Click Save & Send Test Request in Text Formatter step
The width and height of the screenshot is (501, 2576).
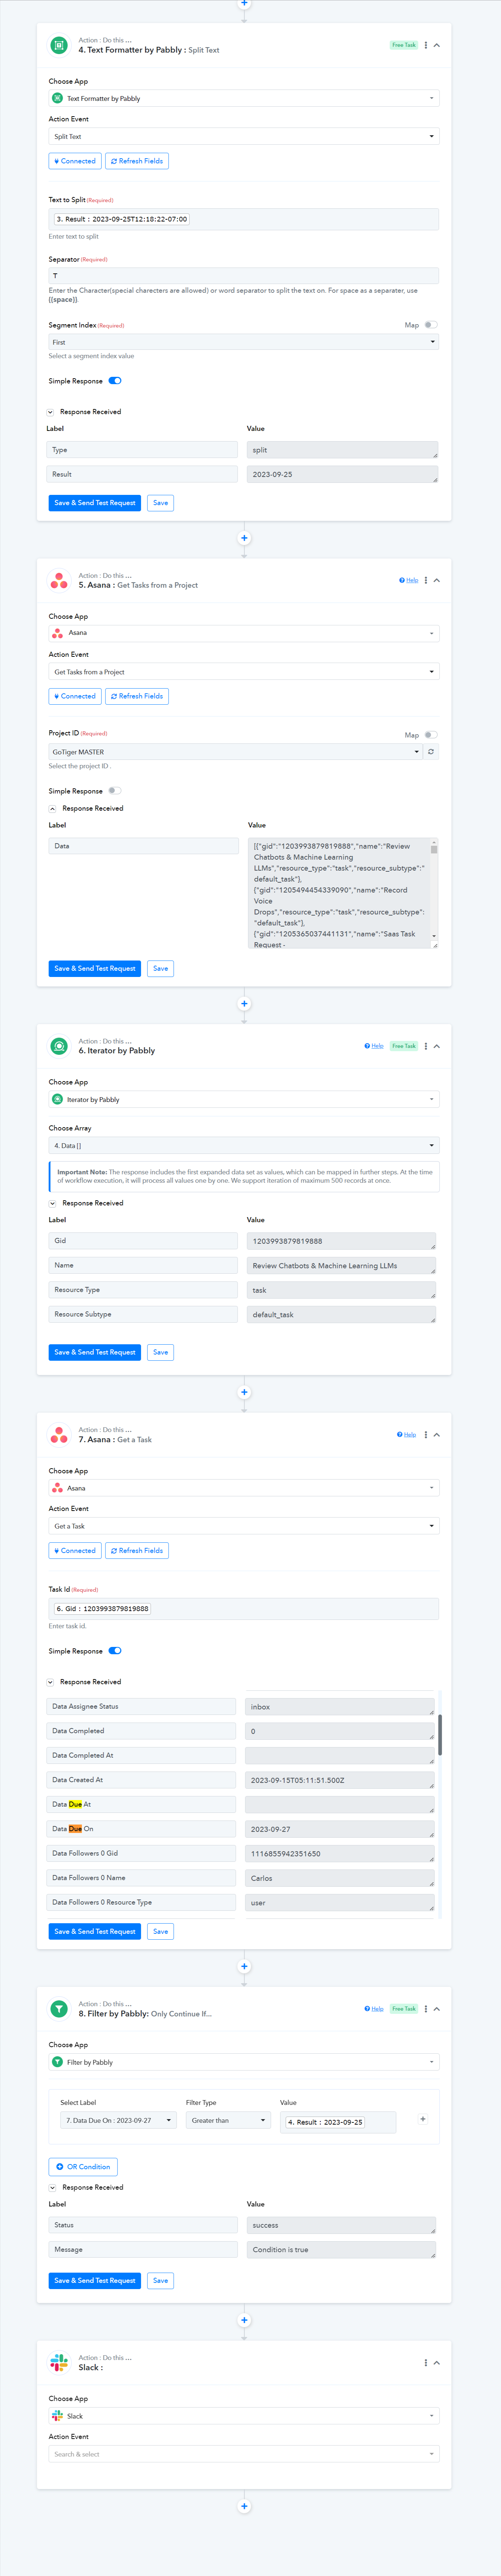click(x=95, y=503)
